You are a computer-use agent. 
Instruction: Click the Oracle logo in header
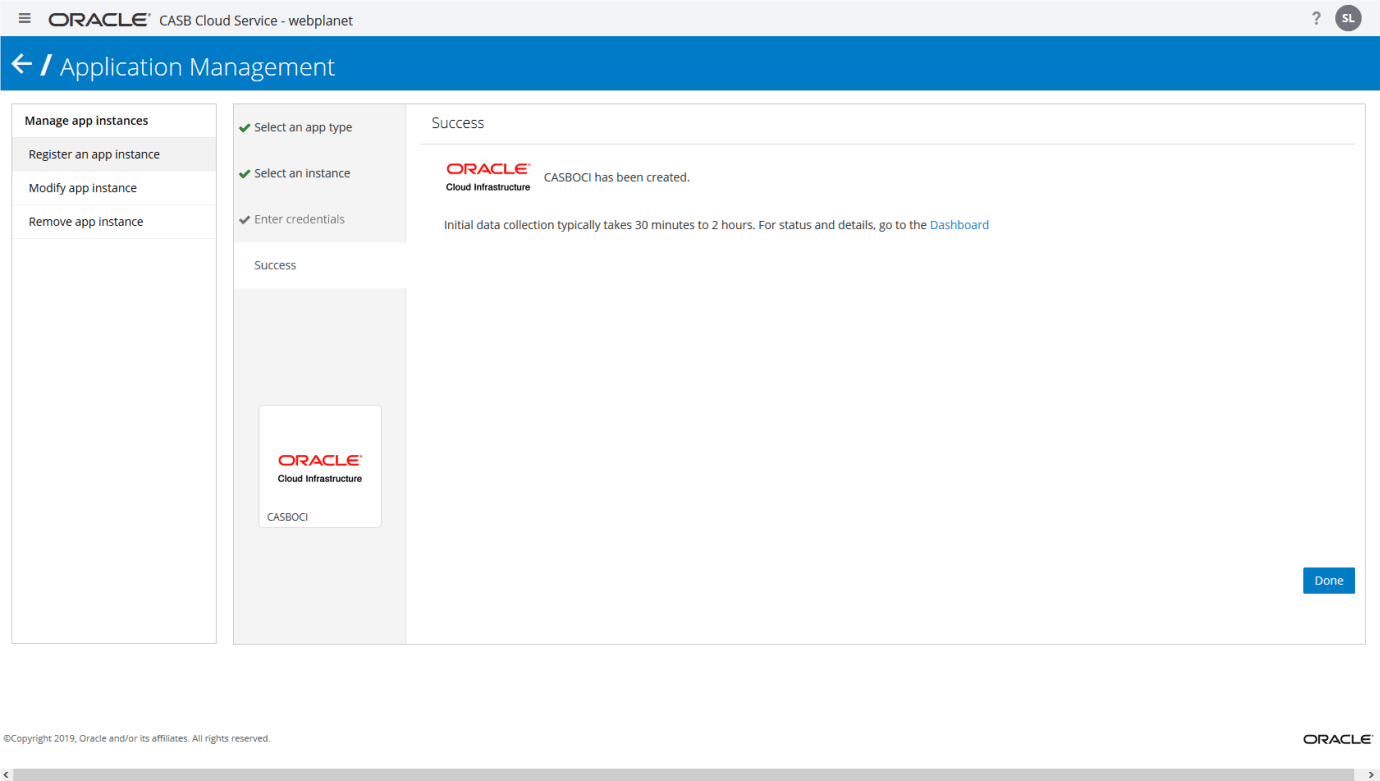[99, 20]
